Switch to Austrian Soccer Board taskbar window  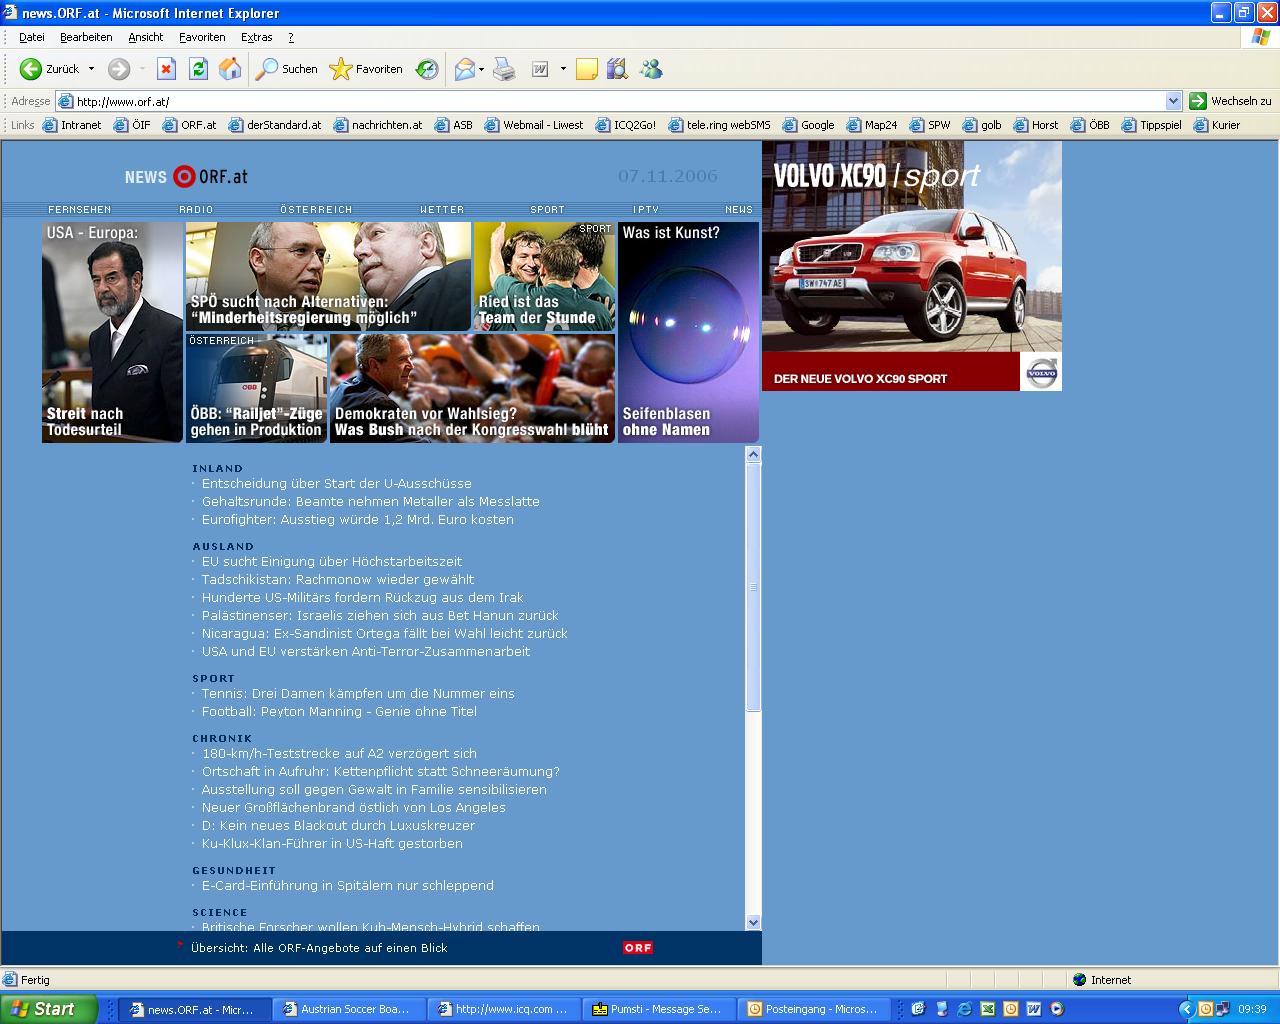point(348,1009)
